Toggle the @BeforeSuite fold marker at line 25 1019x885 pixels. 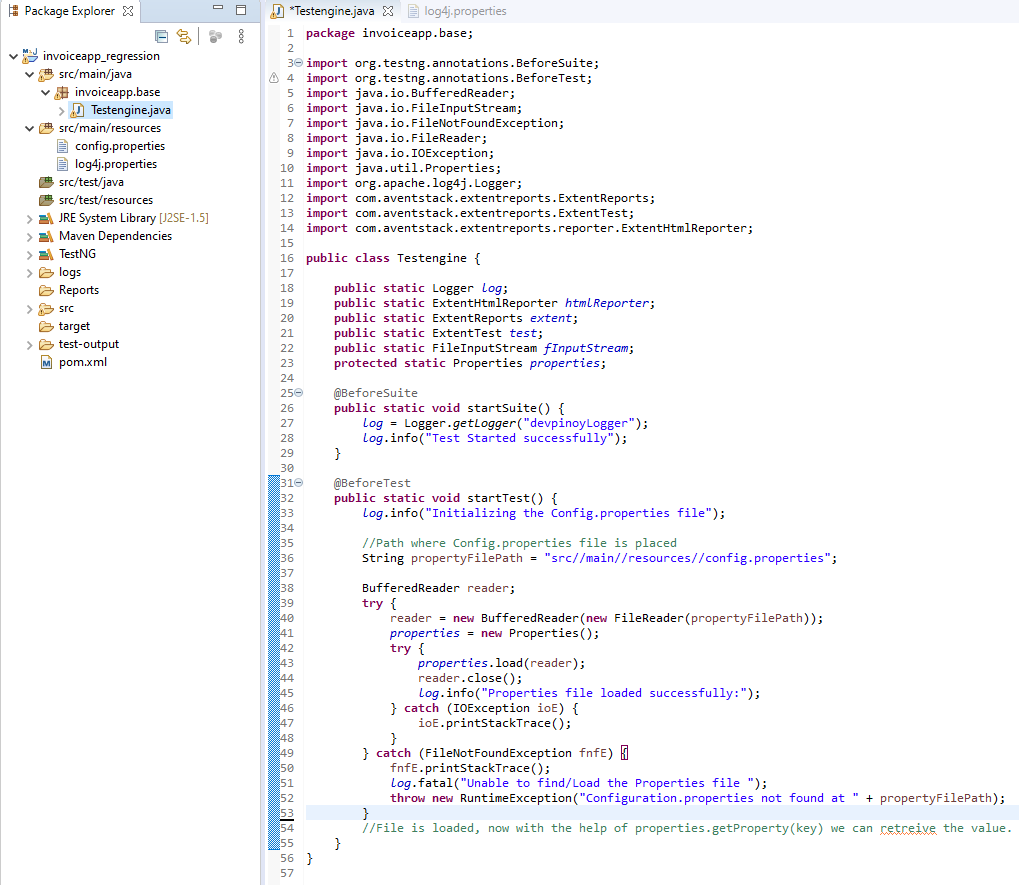click(299, 392)
